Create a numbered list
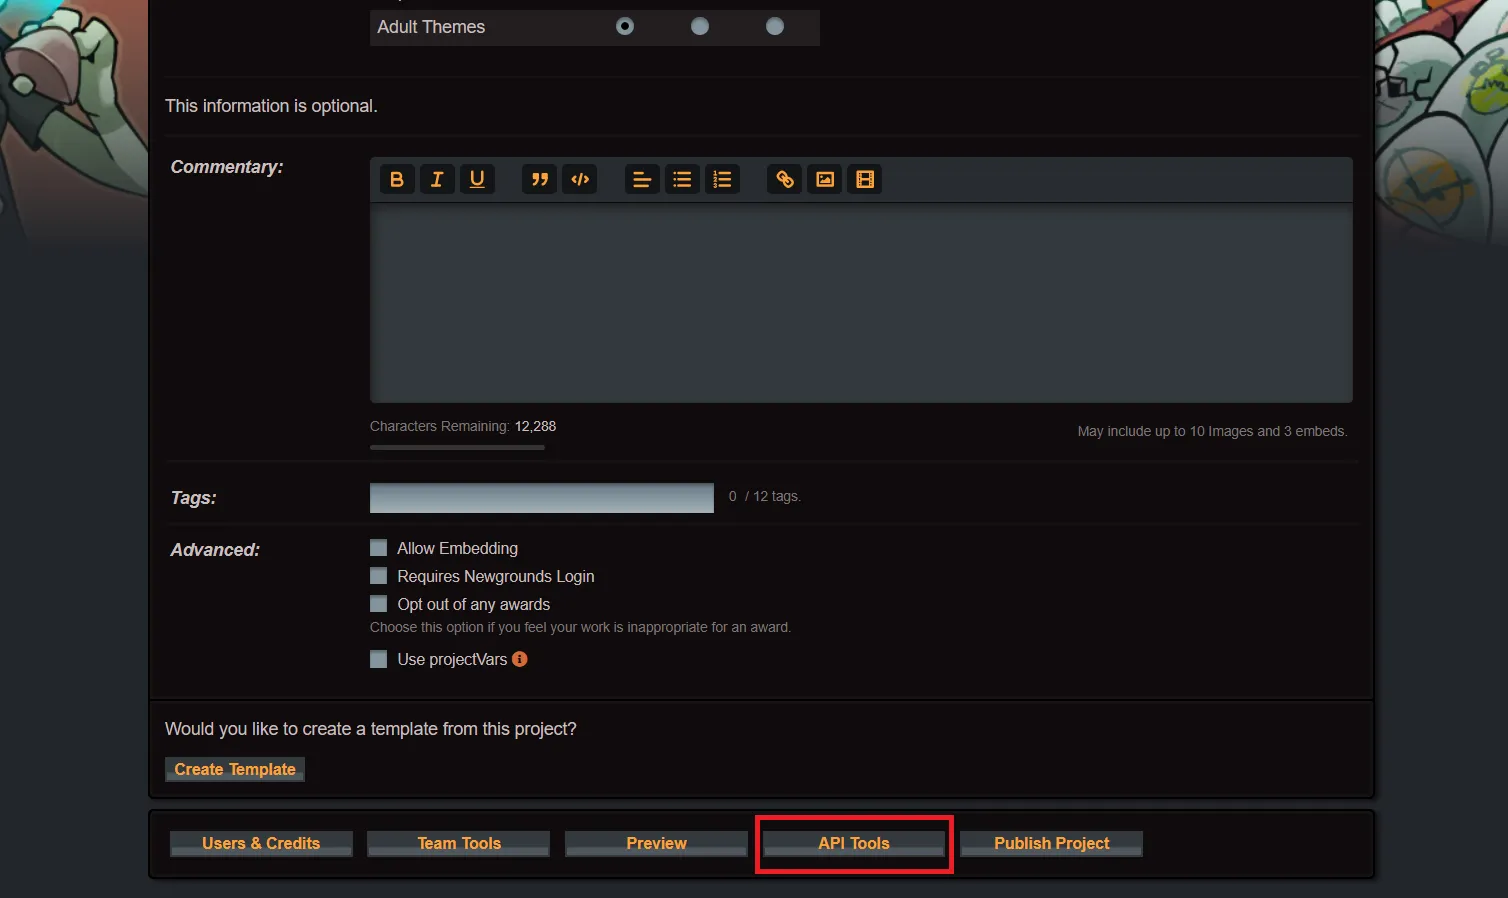The image size is (1508, 898). [722, 179]
